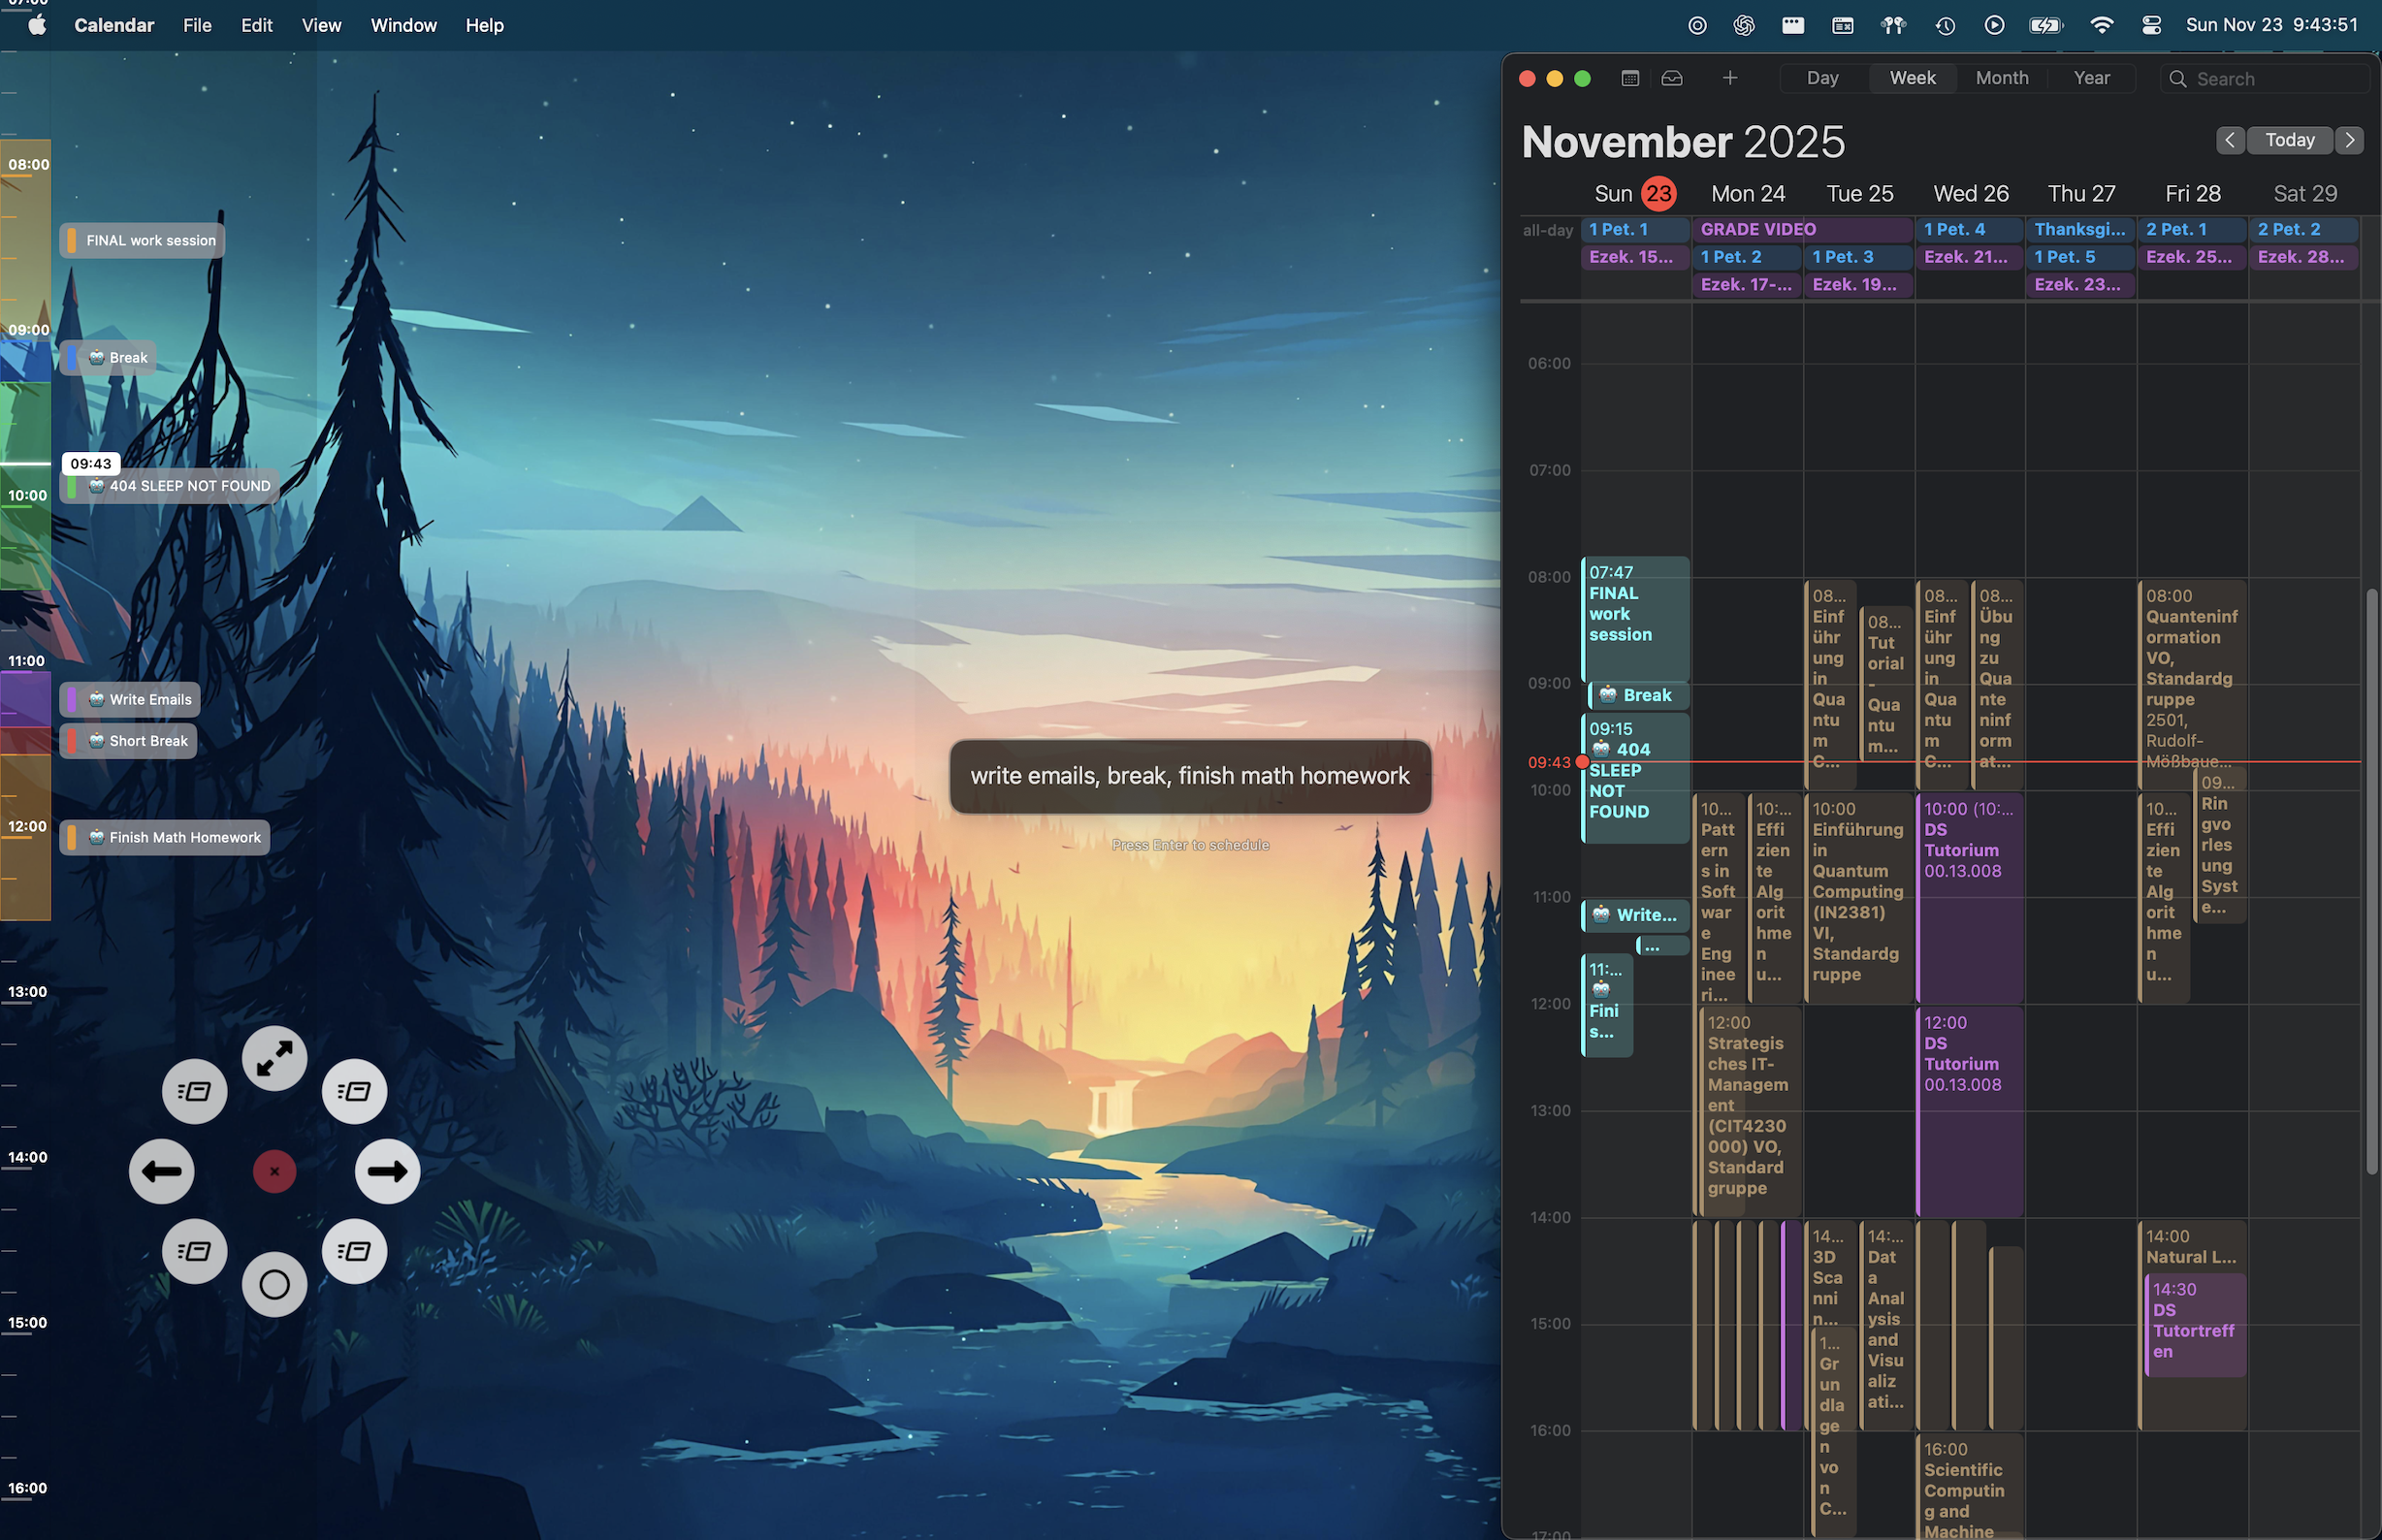
Task: Switch calendar to Month view
Action: (2001, 78)
